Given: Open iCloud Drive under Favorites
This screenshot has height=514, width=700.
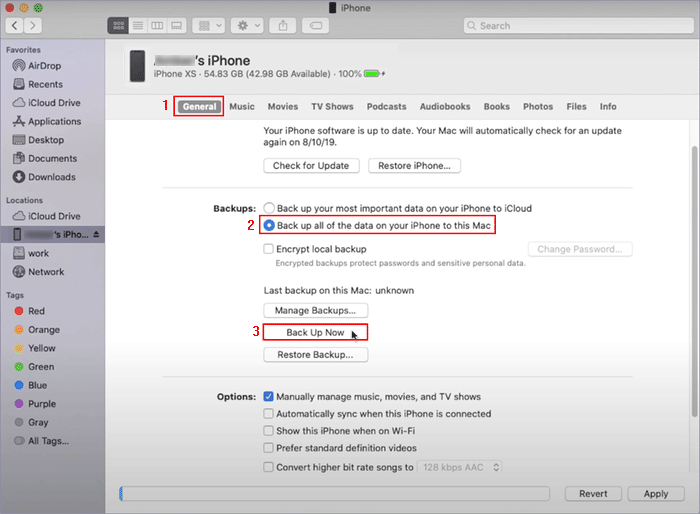Looking at the screenshot, I should (46, 103).
